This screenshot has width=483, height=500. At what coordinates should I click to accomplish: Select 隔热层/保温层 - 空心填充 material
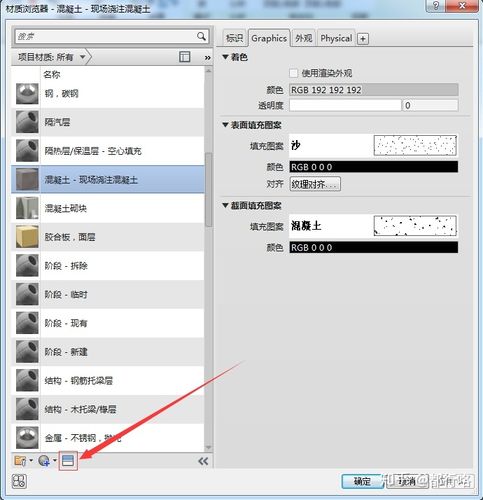(108, 151)
